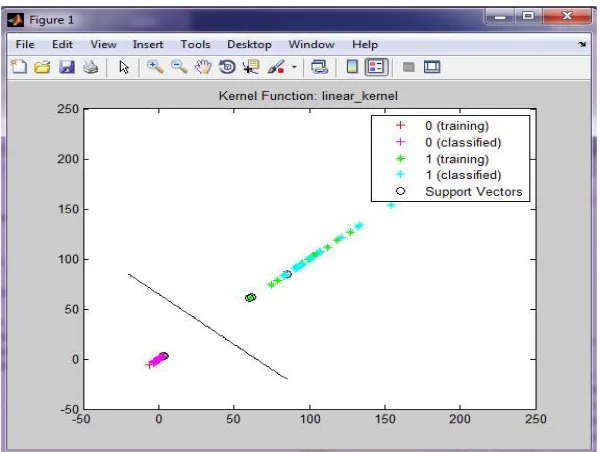Click the Hide Plot Tools icon
Image resolution: width=600 pixels, height=452 pixels.
point(409,67)
